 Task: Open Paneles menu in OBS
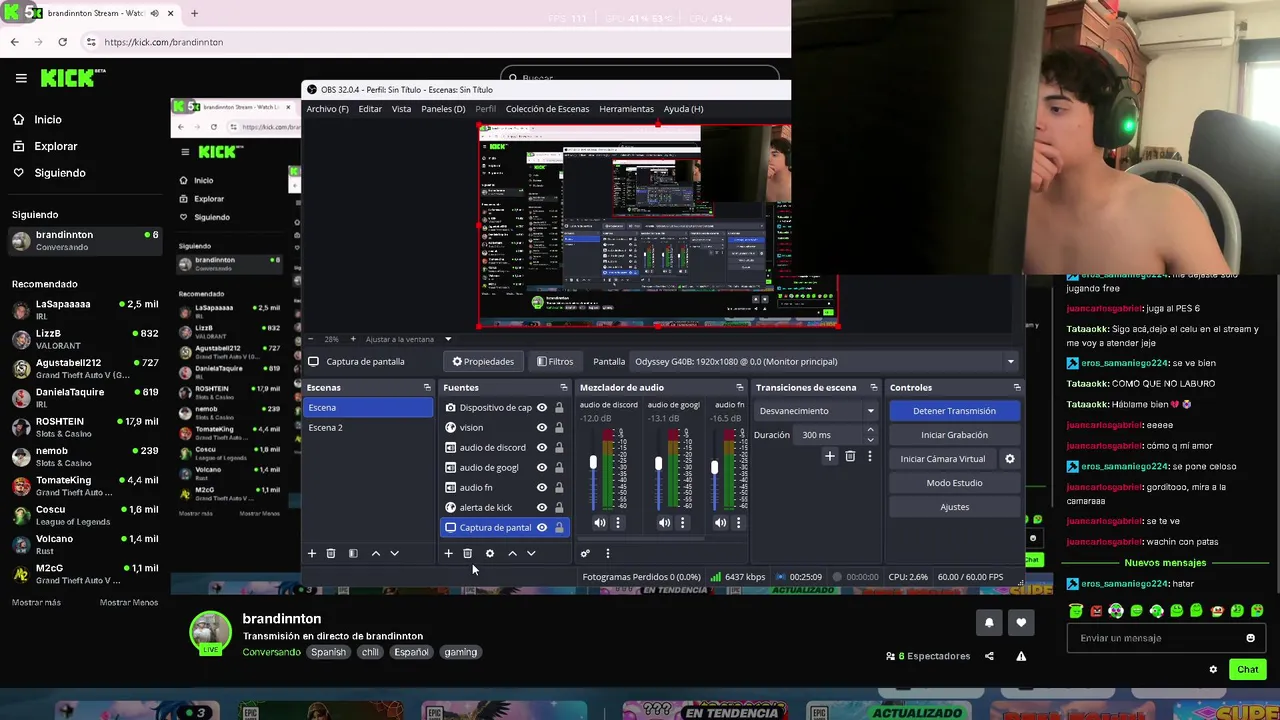(443, 109)
